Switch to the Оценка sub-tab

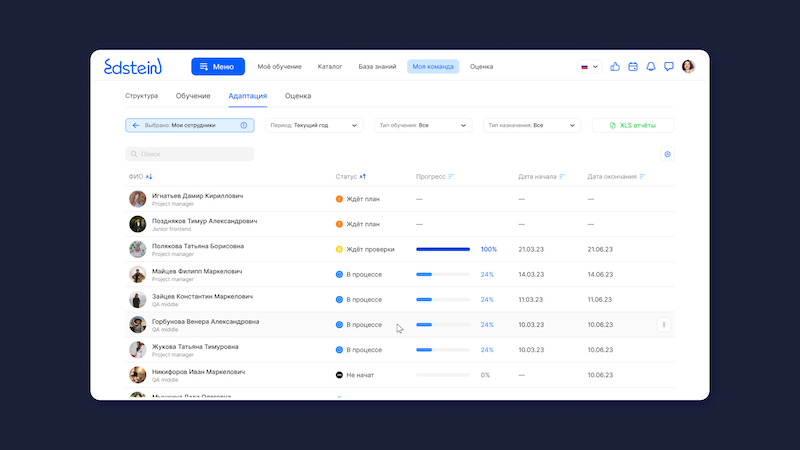pyautogui.click(x=298, y=96)
